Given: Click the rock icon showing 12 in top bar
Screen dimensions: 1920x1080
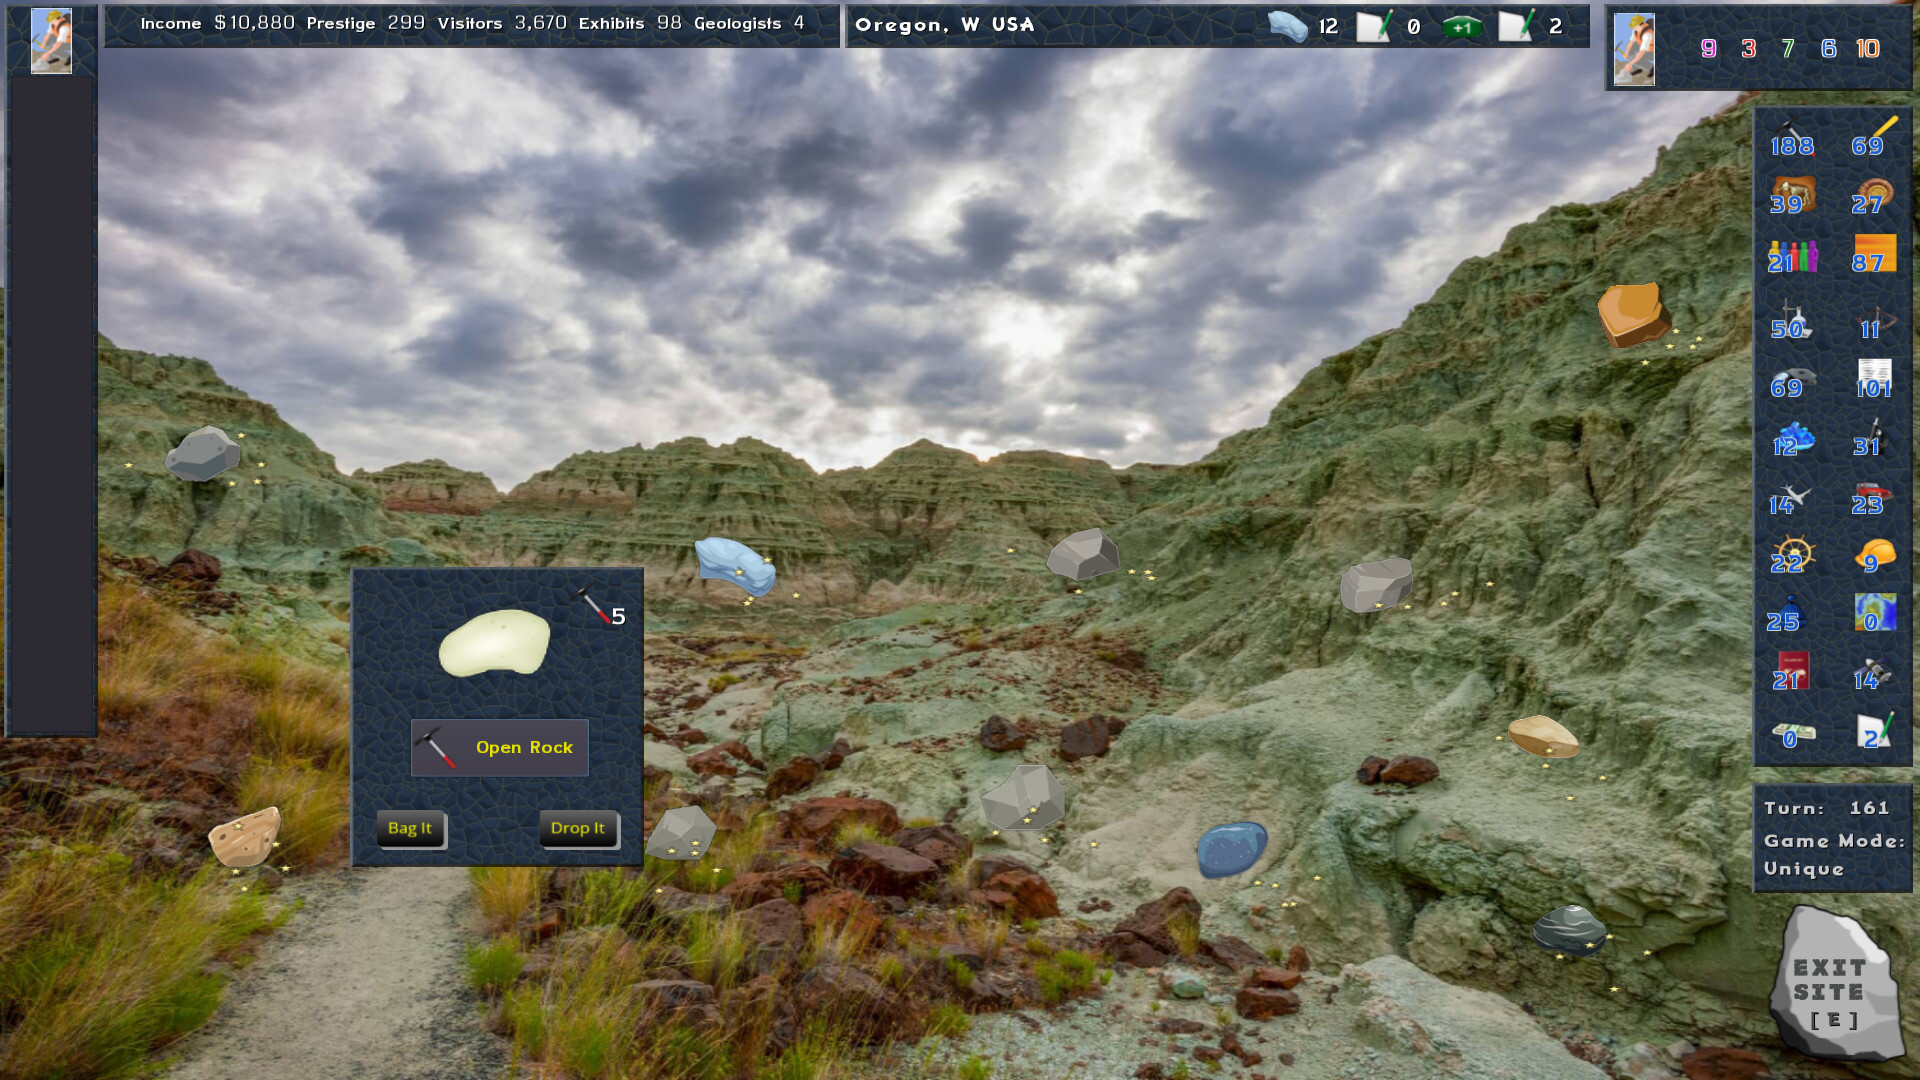Looking at the screenshot, I should (1290, 25).
